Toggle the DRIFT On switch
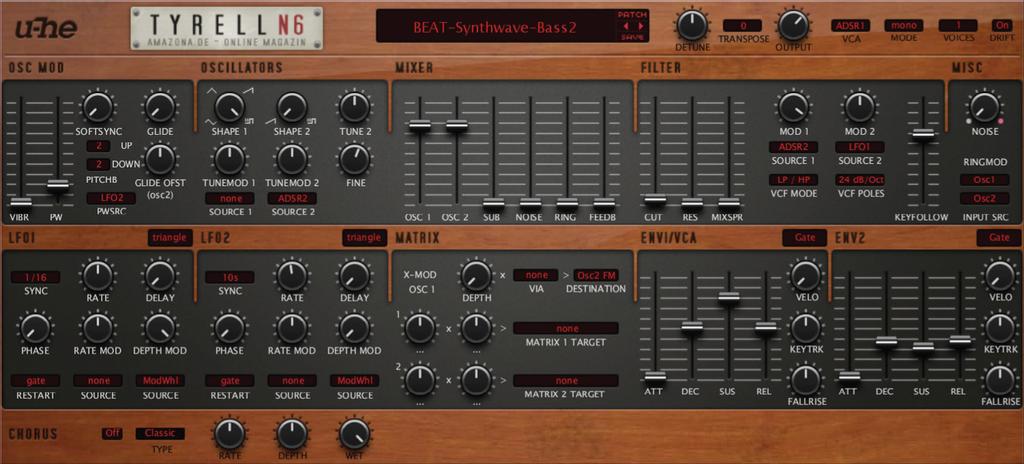Screen dimensions: 1024x464 coord(1001,25)
